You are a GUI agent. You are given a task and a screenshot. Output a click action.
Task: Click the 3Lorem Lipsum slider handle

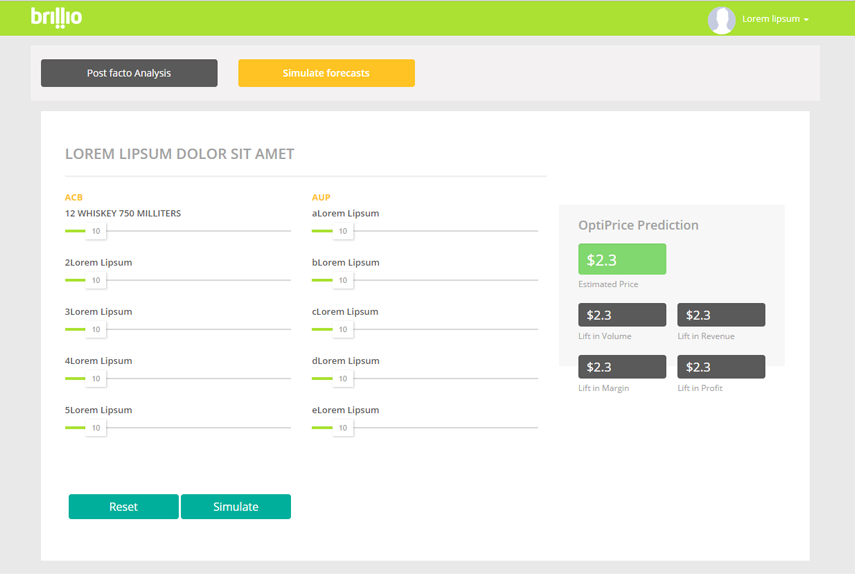click(96, 329)
